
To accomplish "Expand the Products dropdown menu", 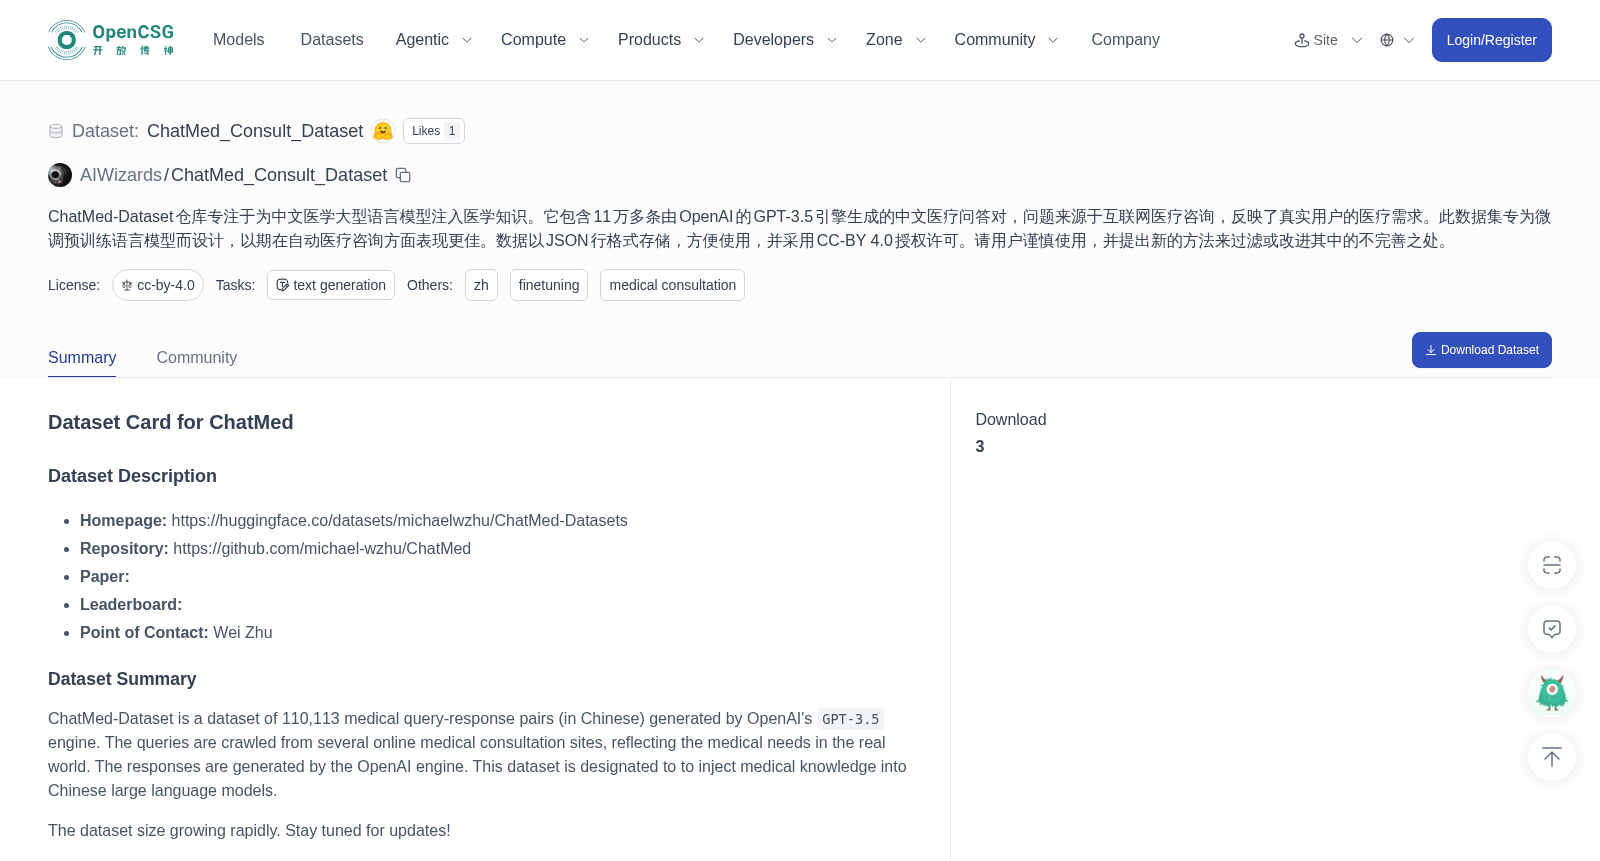I will 661,40.
